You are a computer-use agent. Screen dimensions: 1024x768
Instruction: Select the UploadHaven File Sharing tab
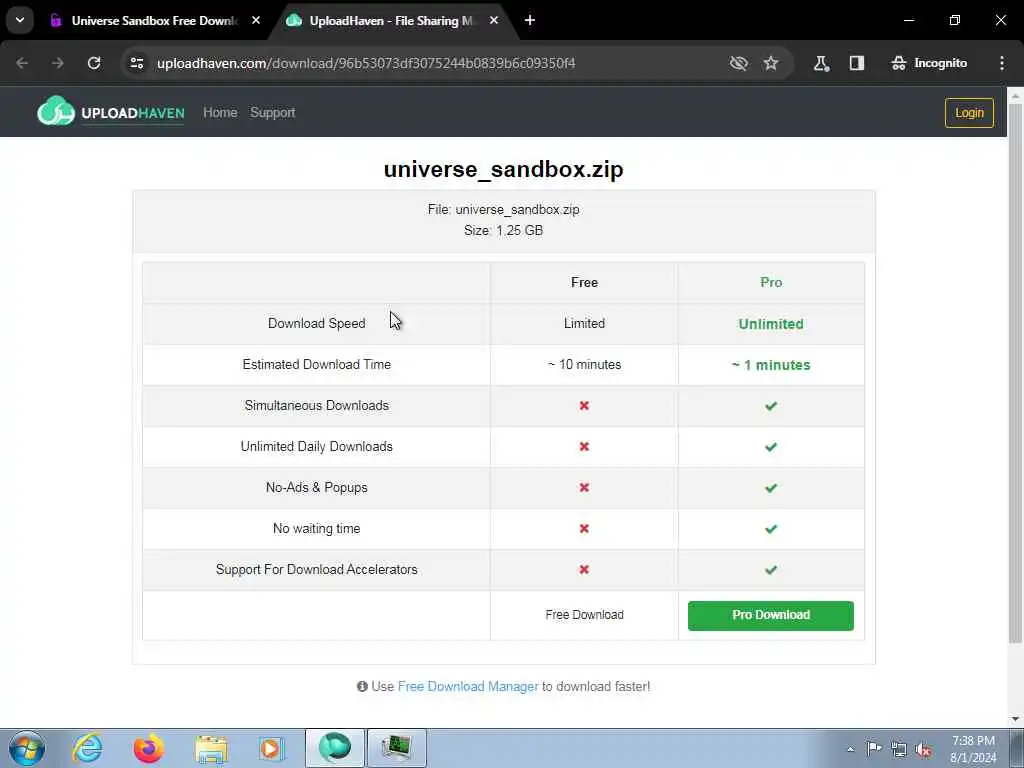390,21
